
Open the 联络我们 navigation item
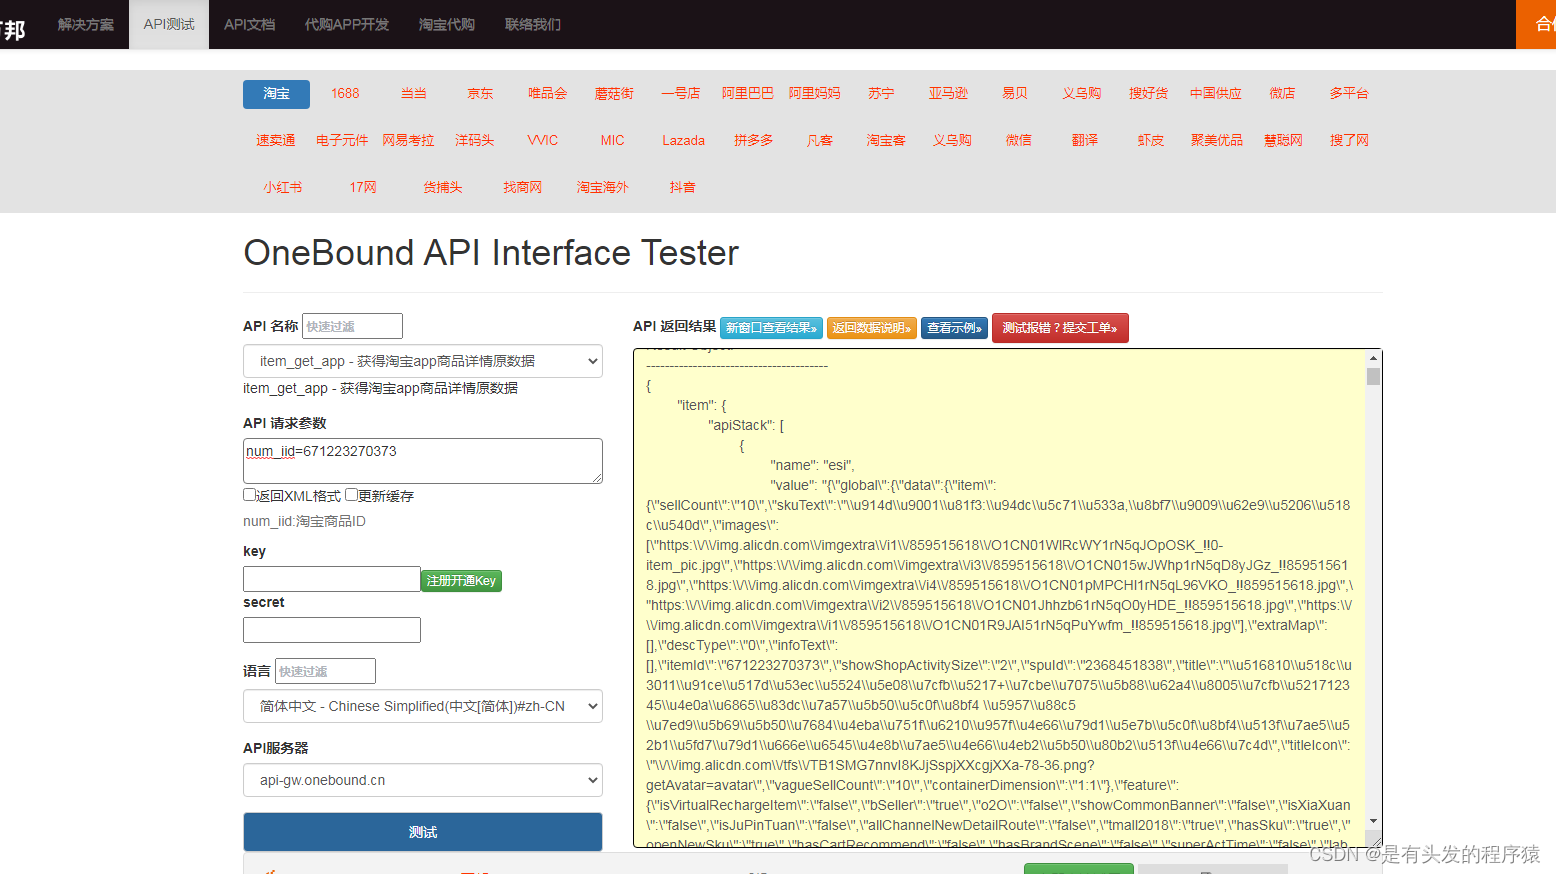point(533,24)
